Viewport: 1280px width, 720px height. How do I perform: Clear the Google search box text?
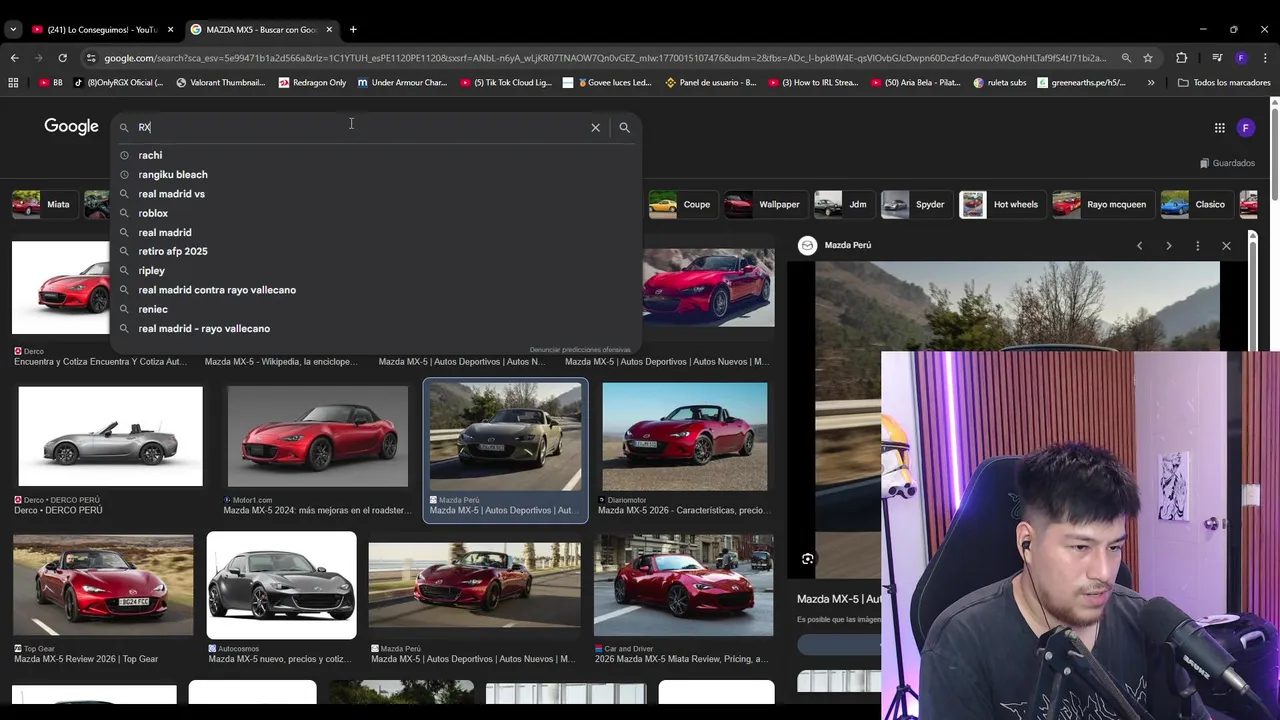[x=595, y=127]
